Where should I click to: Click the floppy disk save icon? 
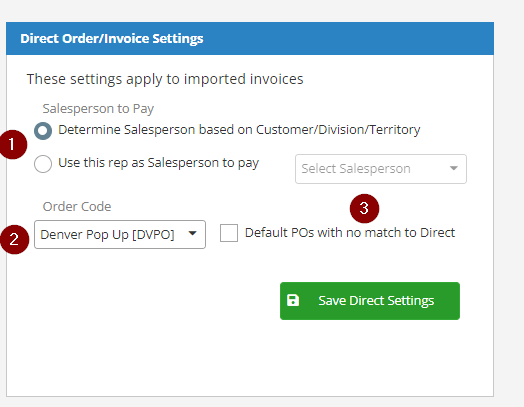coord(293,300)
